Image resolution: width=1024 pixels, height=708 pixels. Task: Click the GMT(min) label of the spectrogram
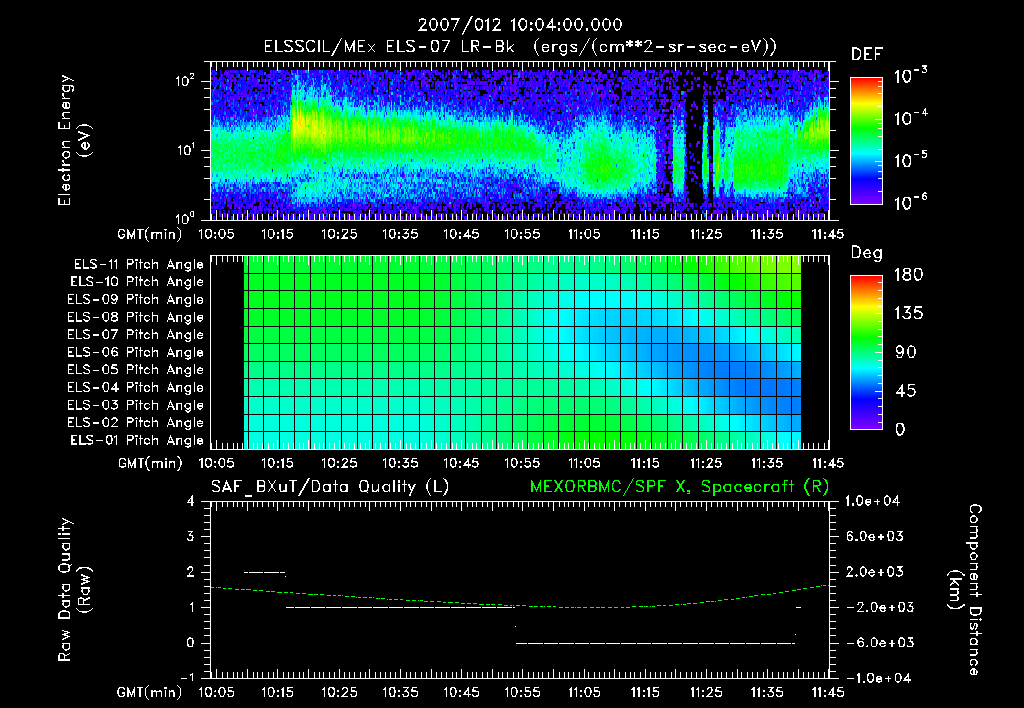tap(150, 235)
